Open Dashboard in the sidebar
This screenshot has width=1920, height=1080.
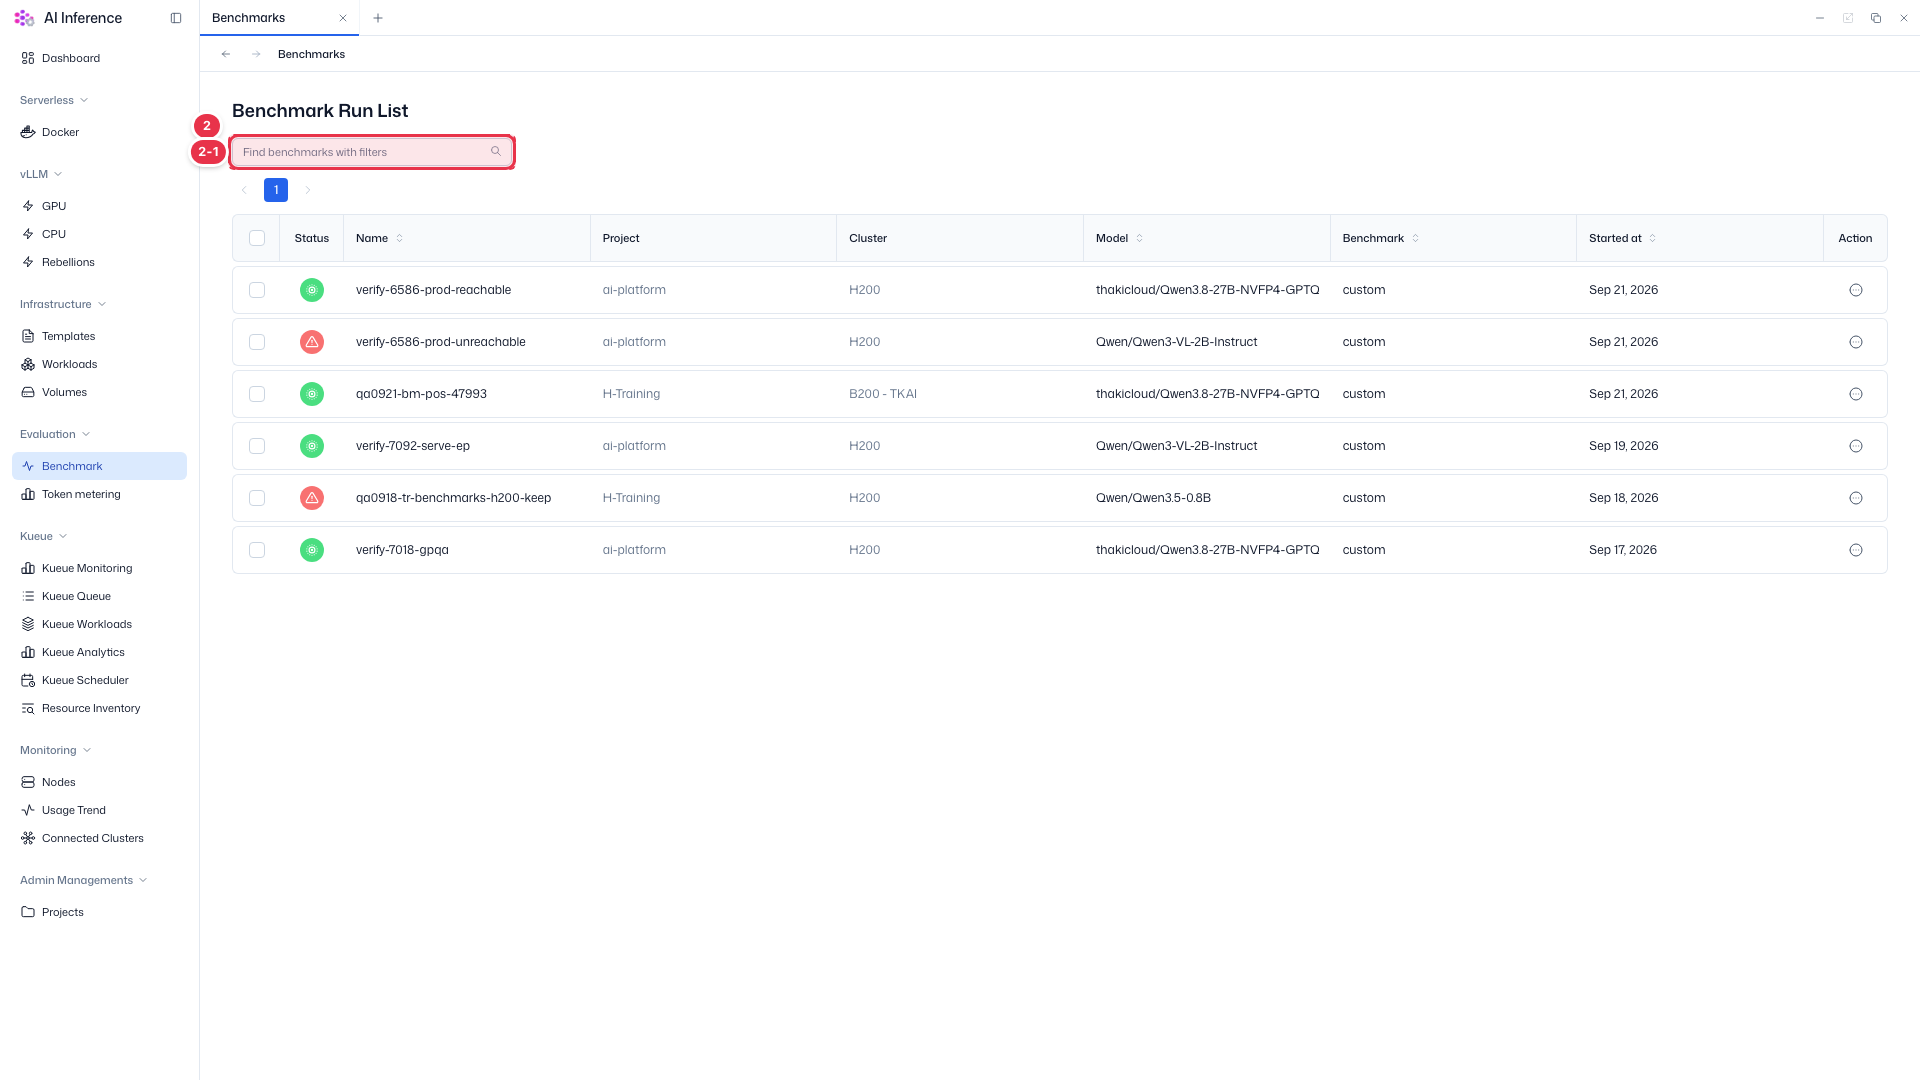[x=99, y=58]
